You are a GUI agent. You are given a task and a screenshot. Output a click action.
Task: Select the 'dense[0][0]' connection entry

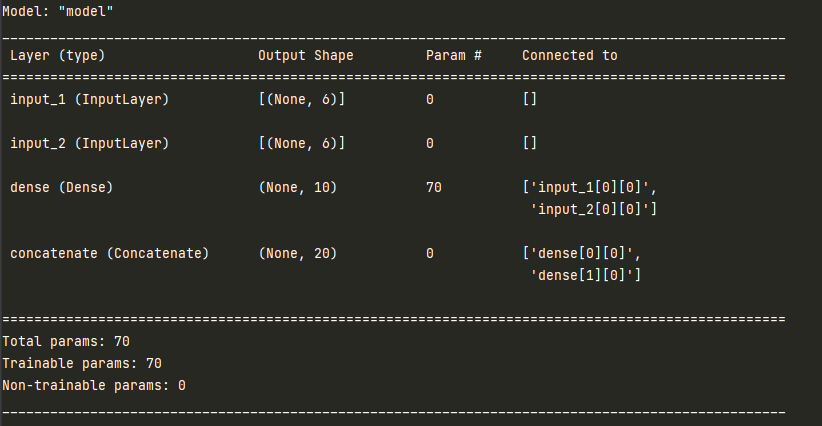(x=581, y=253)
